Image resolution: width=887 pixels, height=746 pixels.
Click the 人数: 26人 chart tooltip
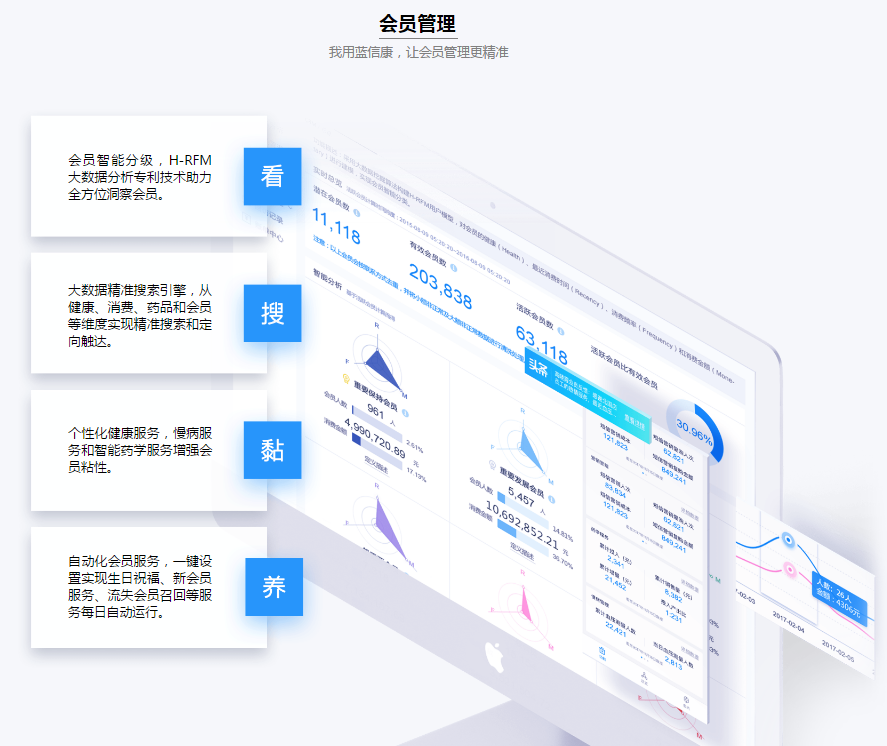[x=839, y=598]
